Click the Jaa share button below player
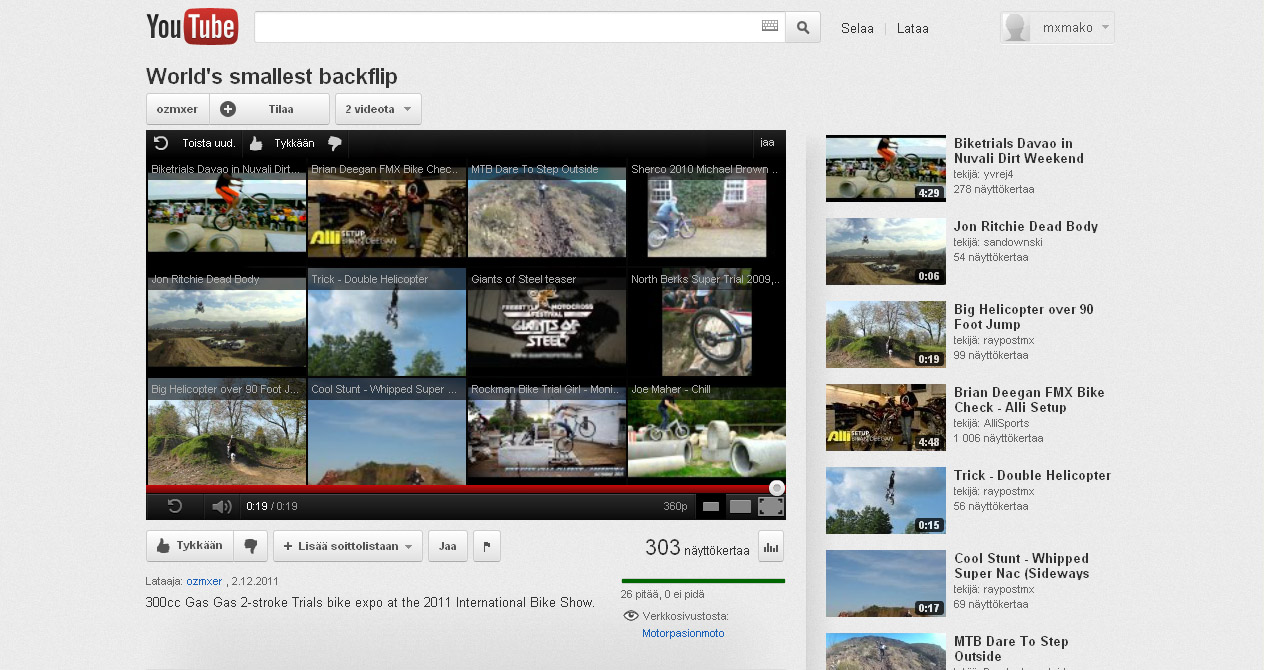 448,546
